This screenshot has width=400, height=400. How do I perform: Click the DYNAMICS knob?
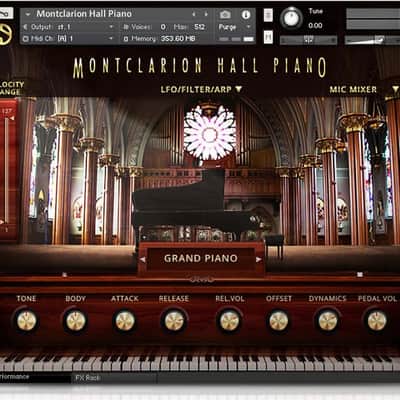pyautogui.click(x=328, y=321)
